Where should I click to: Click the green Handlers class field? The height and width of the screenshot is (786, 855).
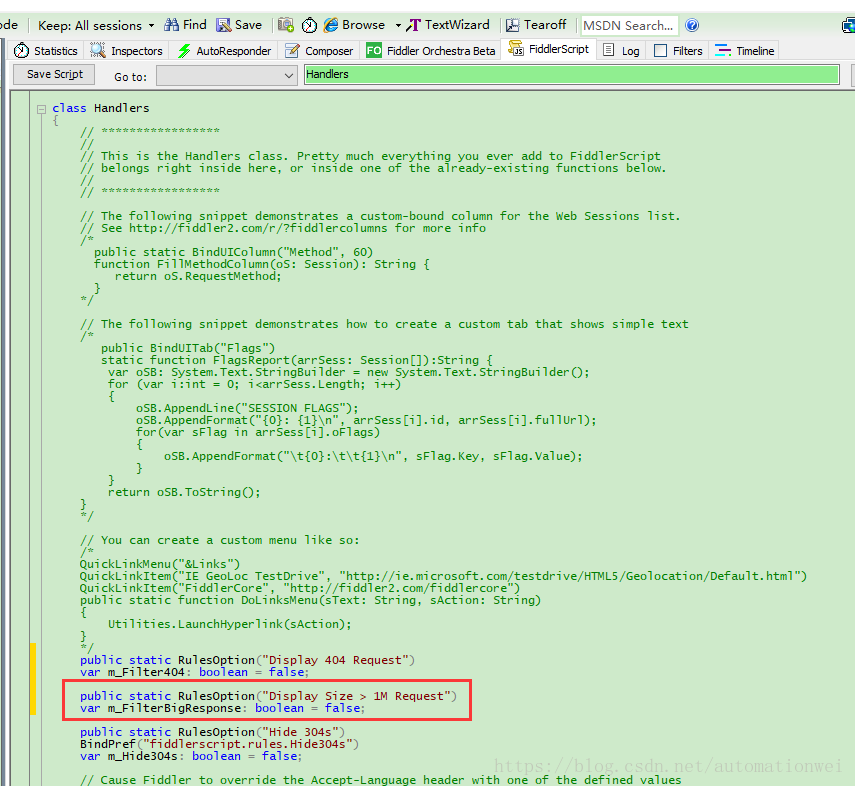pos(571,74)
